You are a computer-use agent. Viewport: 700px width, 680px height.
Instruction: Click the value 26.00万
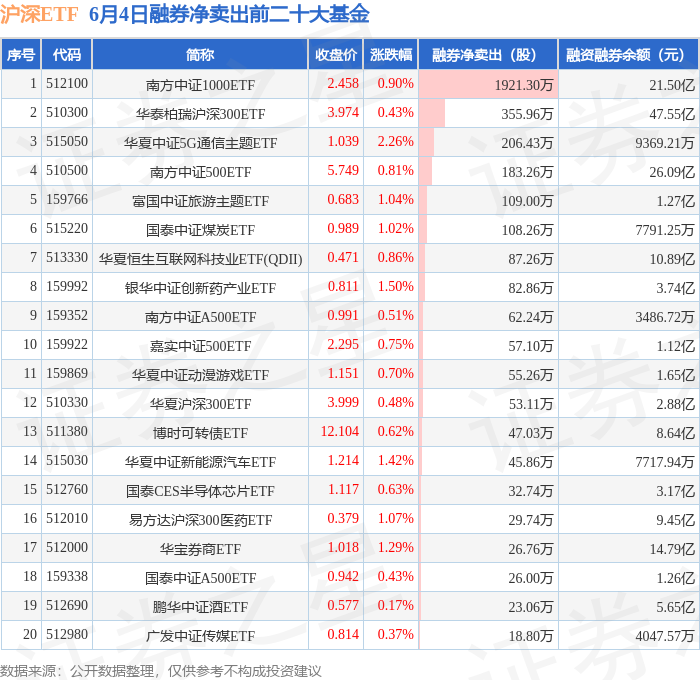coord(530,578)
